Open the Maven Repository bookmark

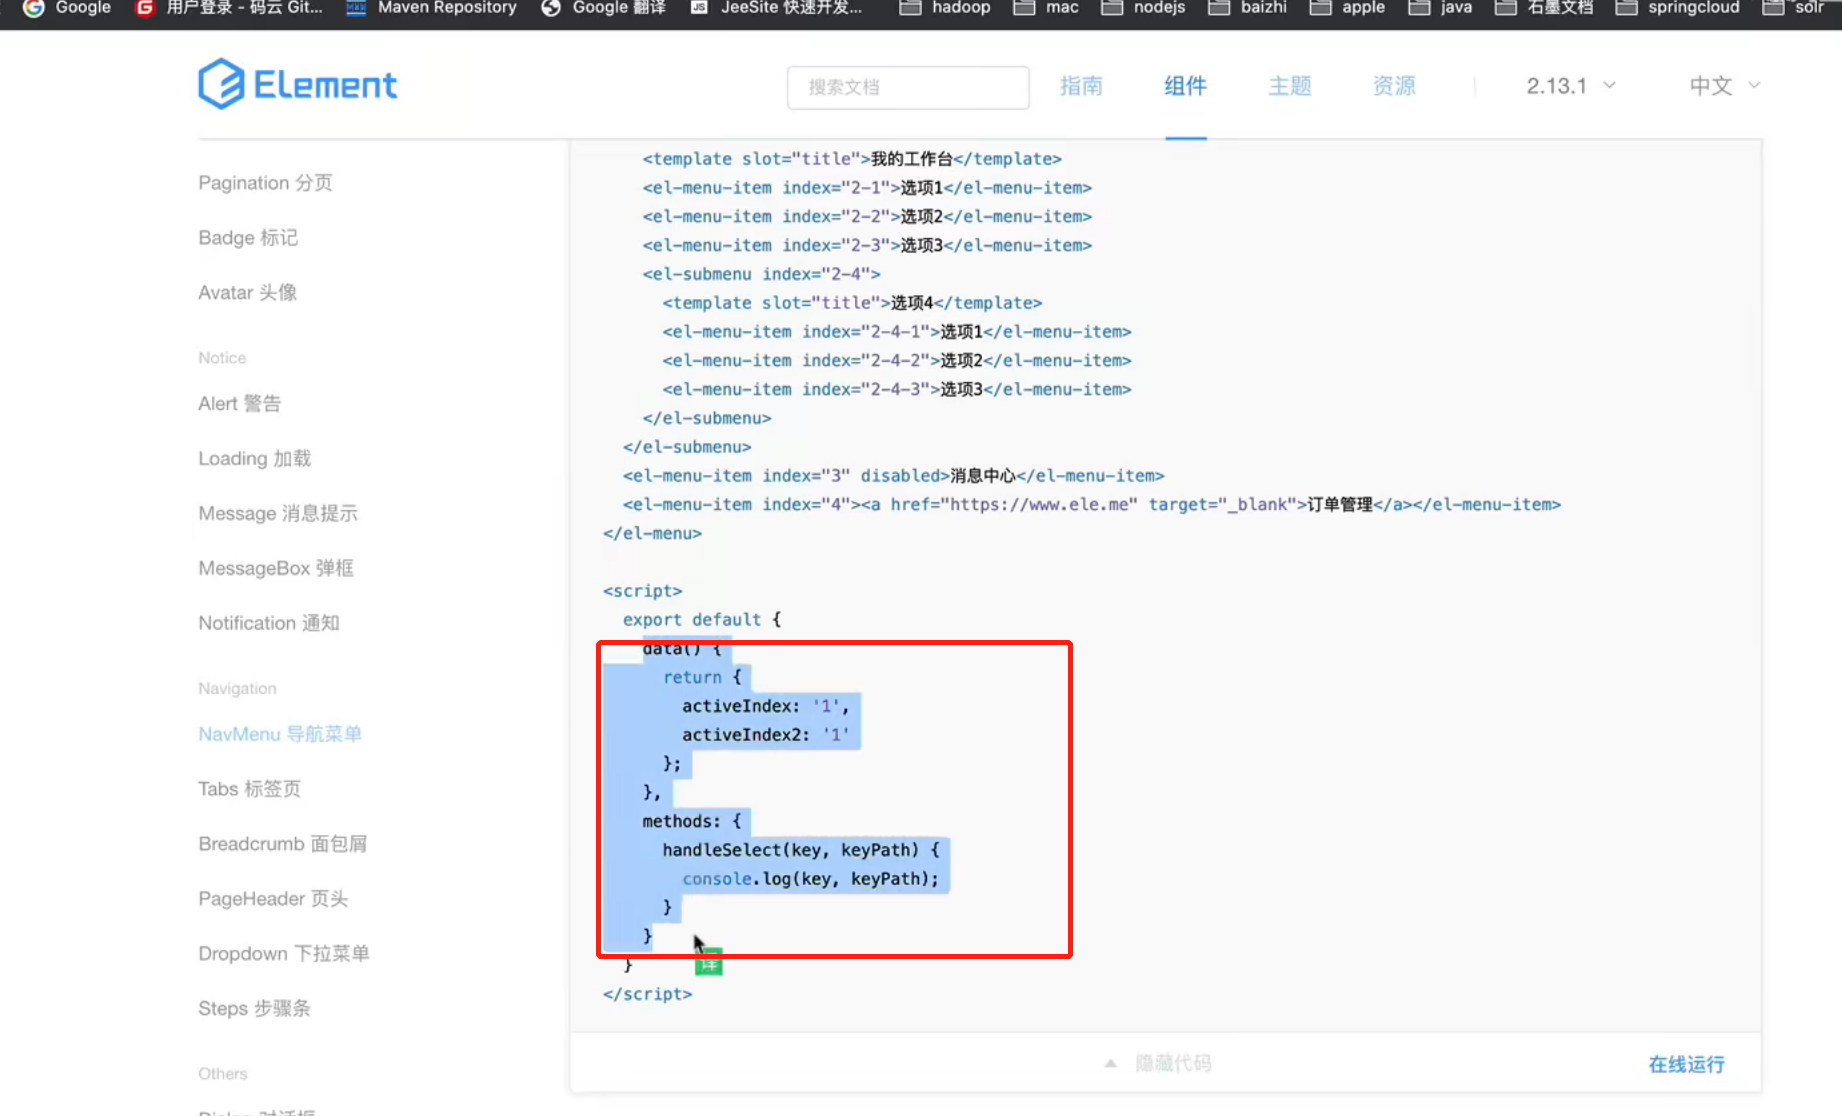(431, 8)
